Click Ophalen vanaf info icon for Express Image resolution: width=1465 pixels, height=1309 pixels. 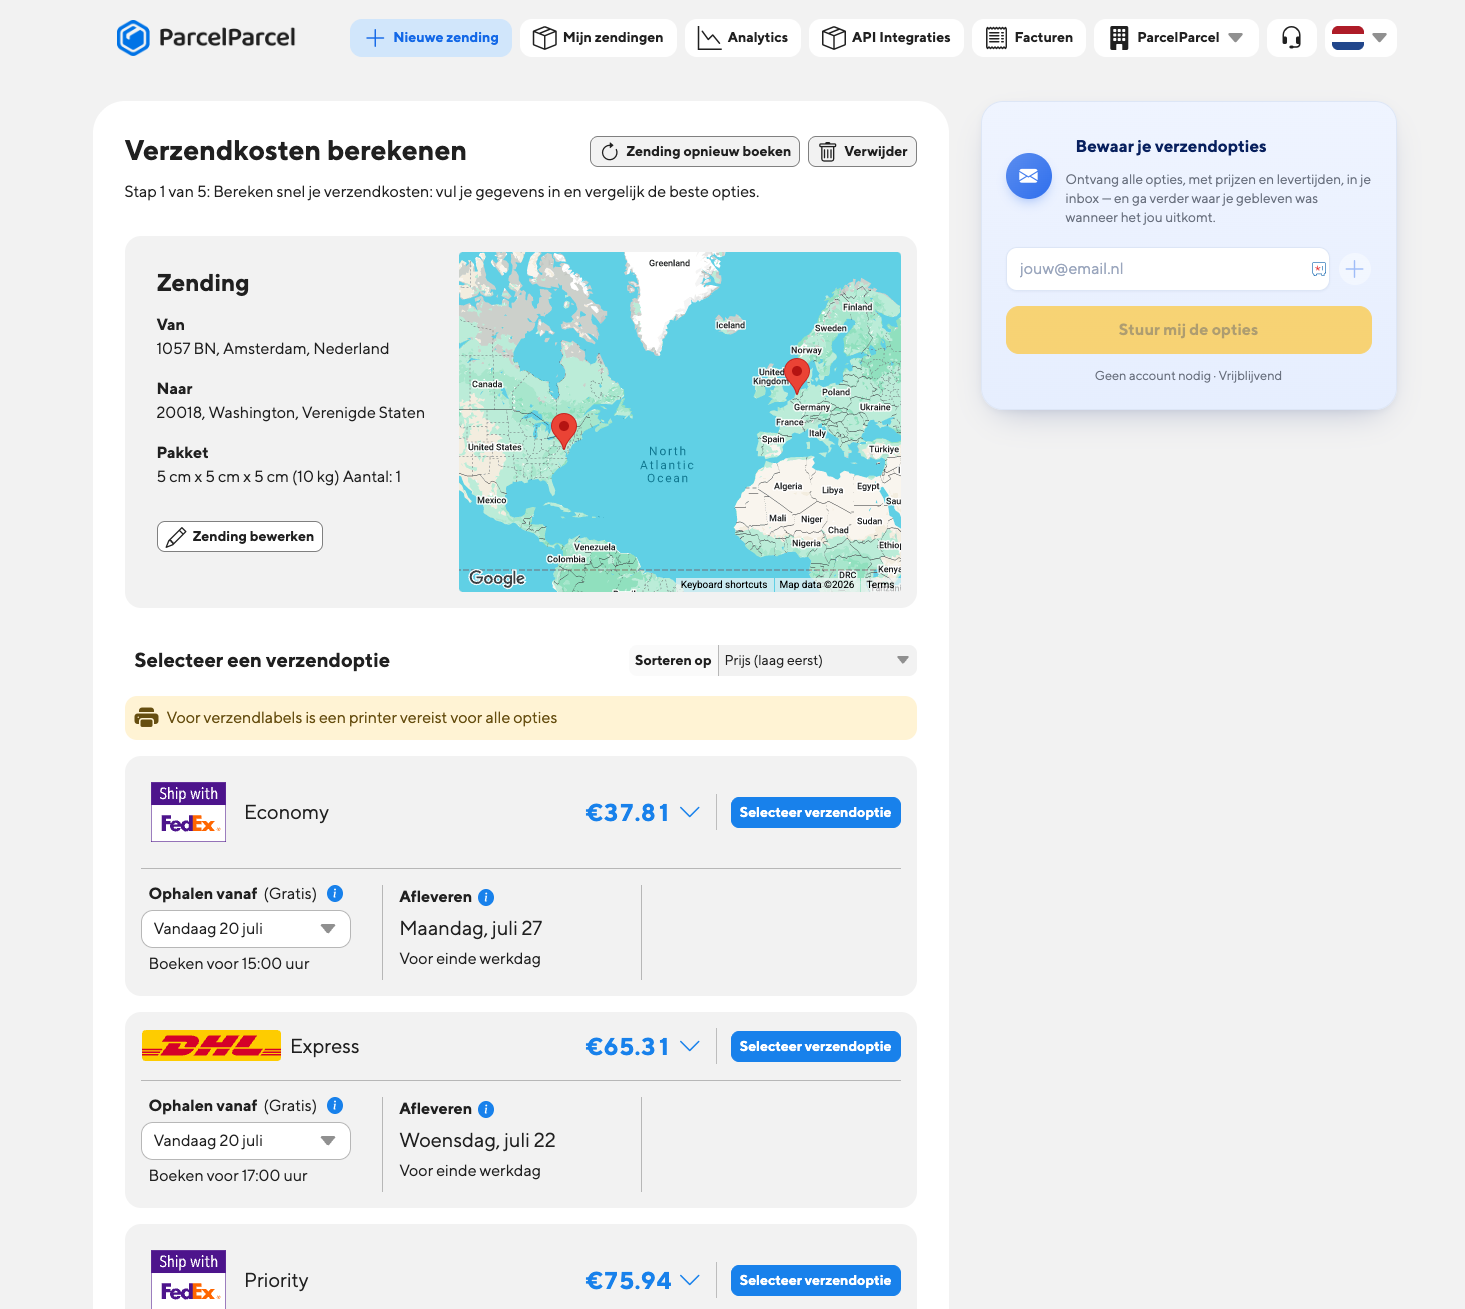tap(335, 1105)
